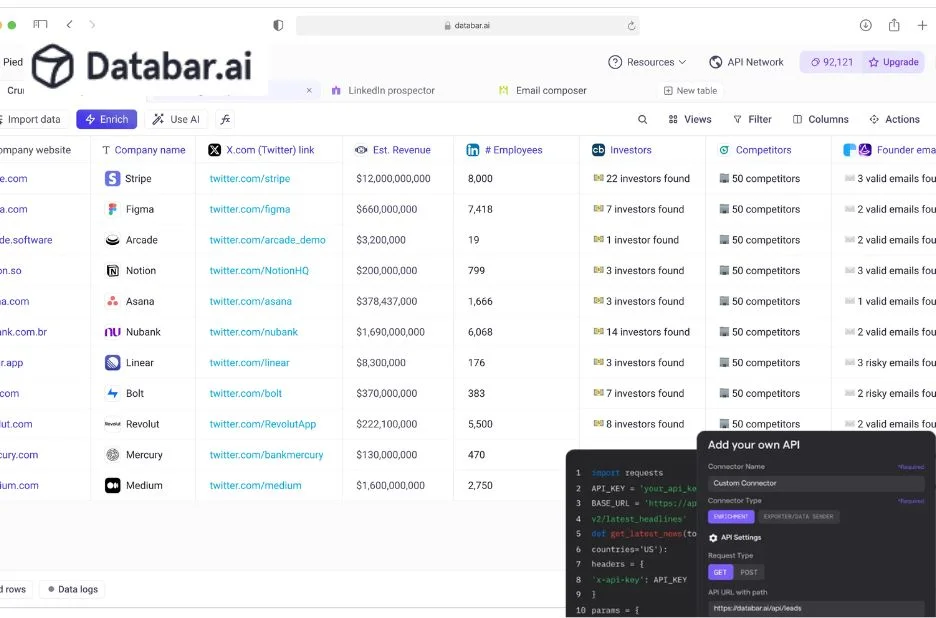Click the browser share icon
Screen dimensions: 936x618
pos(894,24)
